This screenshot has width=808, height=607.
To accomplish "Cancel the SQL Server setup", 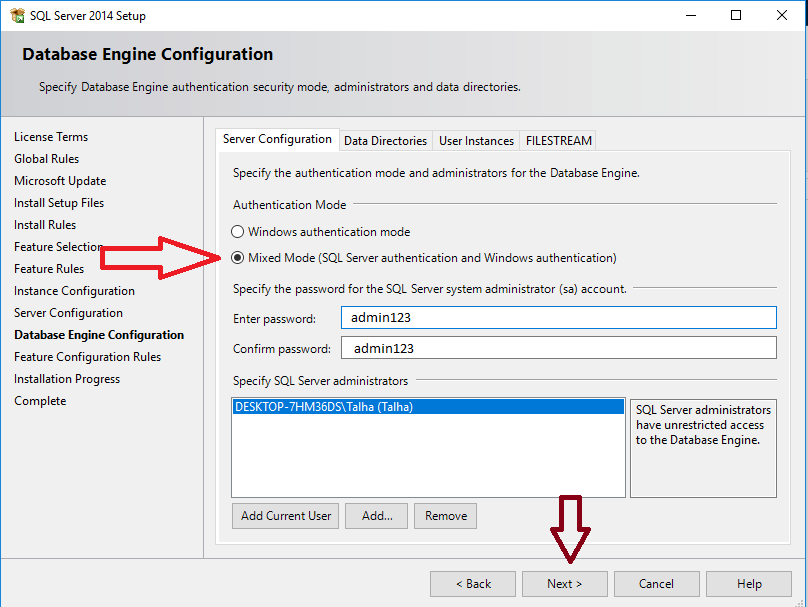I will (656, 584).
